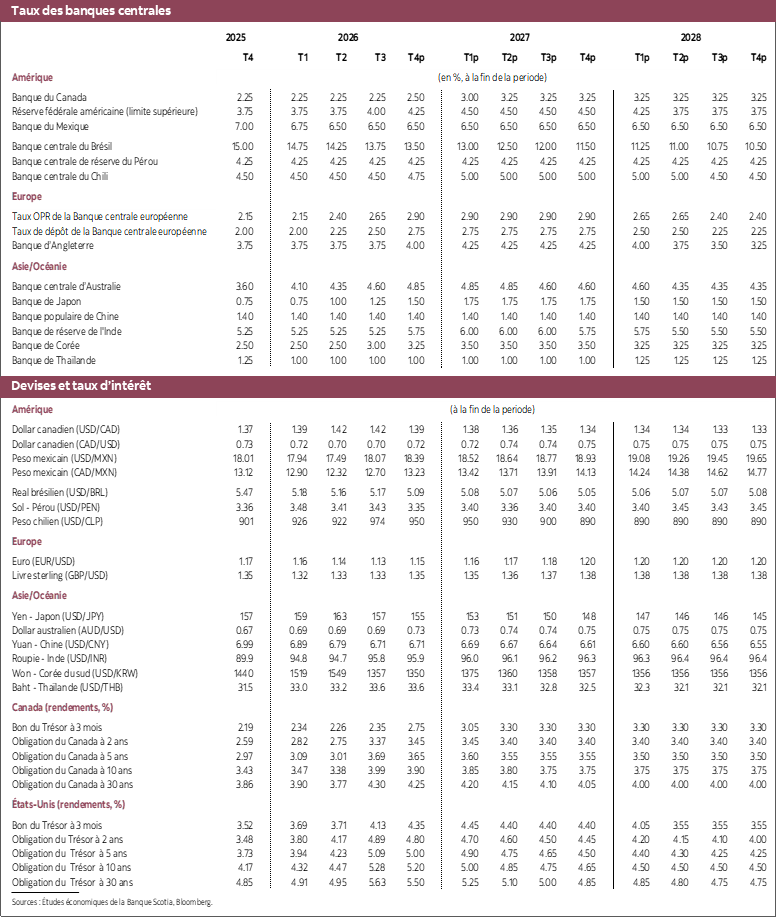Screen dimensions: 777x917
Task: Click 'Peso mexicain (CAD/MXN)' row label
Action: pos(64,473)
